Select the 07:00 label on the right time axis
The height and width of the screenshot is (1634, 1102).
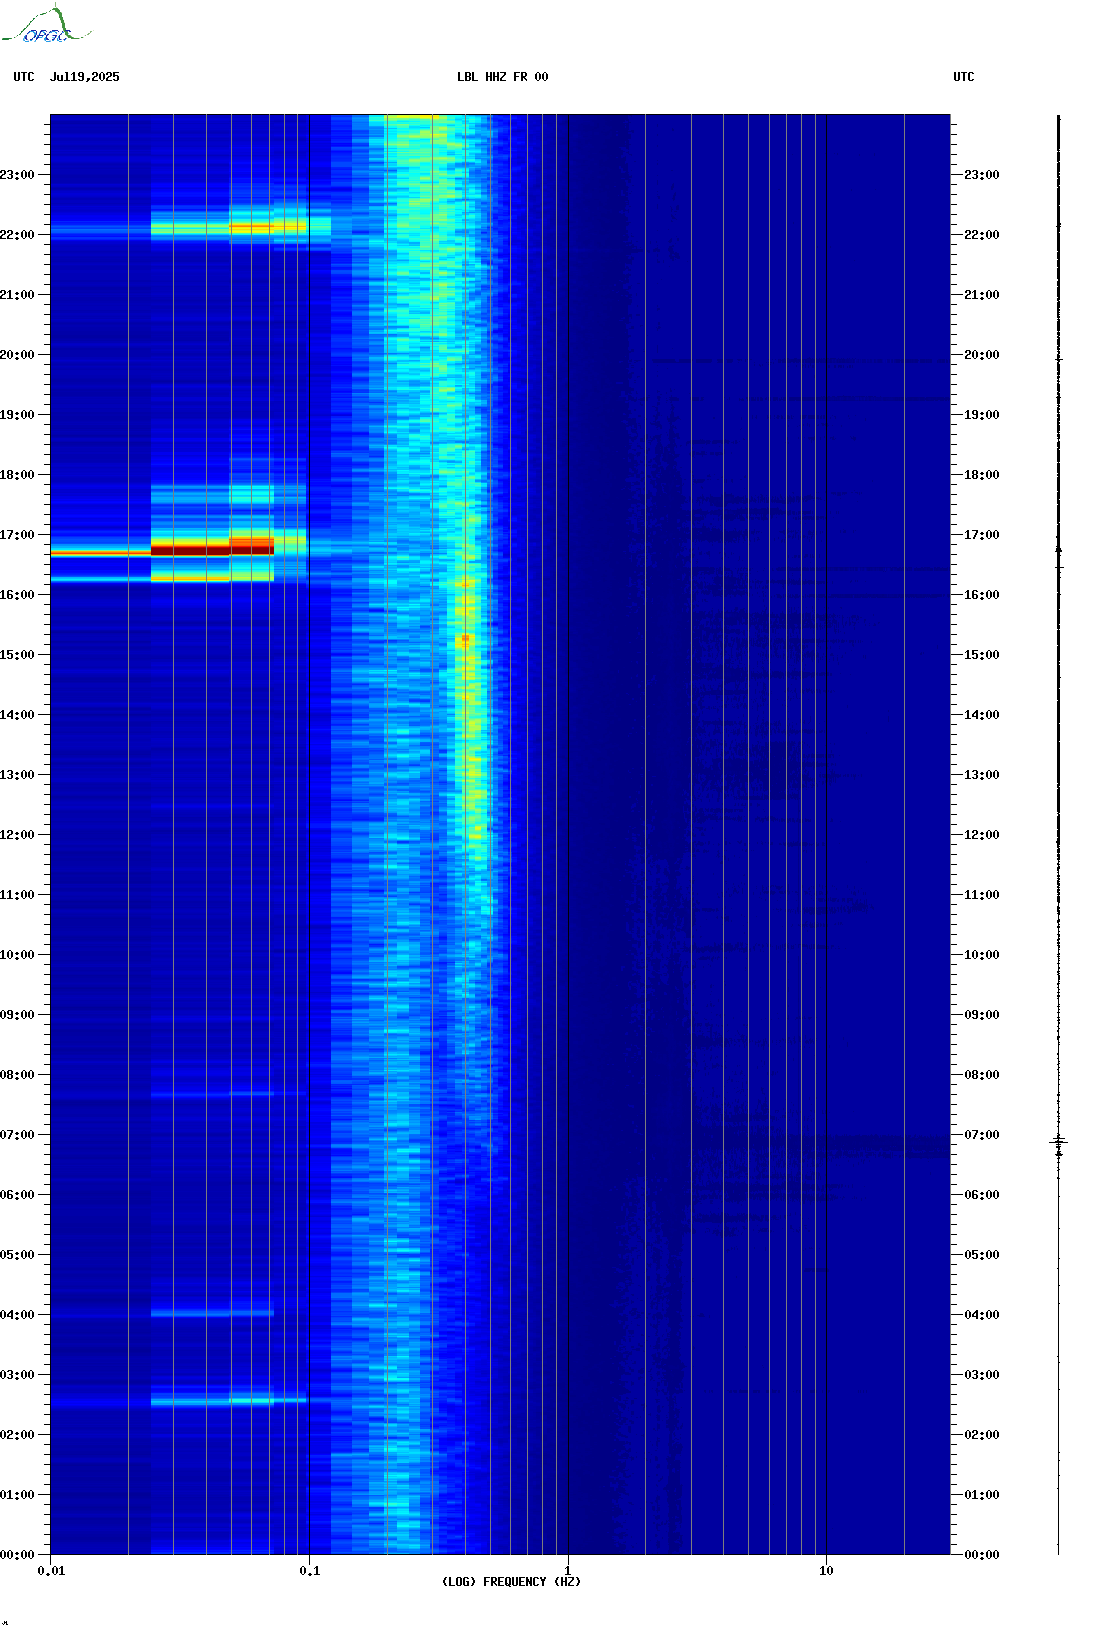click(982, 1135)
